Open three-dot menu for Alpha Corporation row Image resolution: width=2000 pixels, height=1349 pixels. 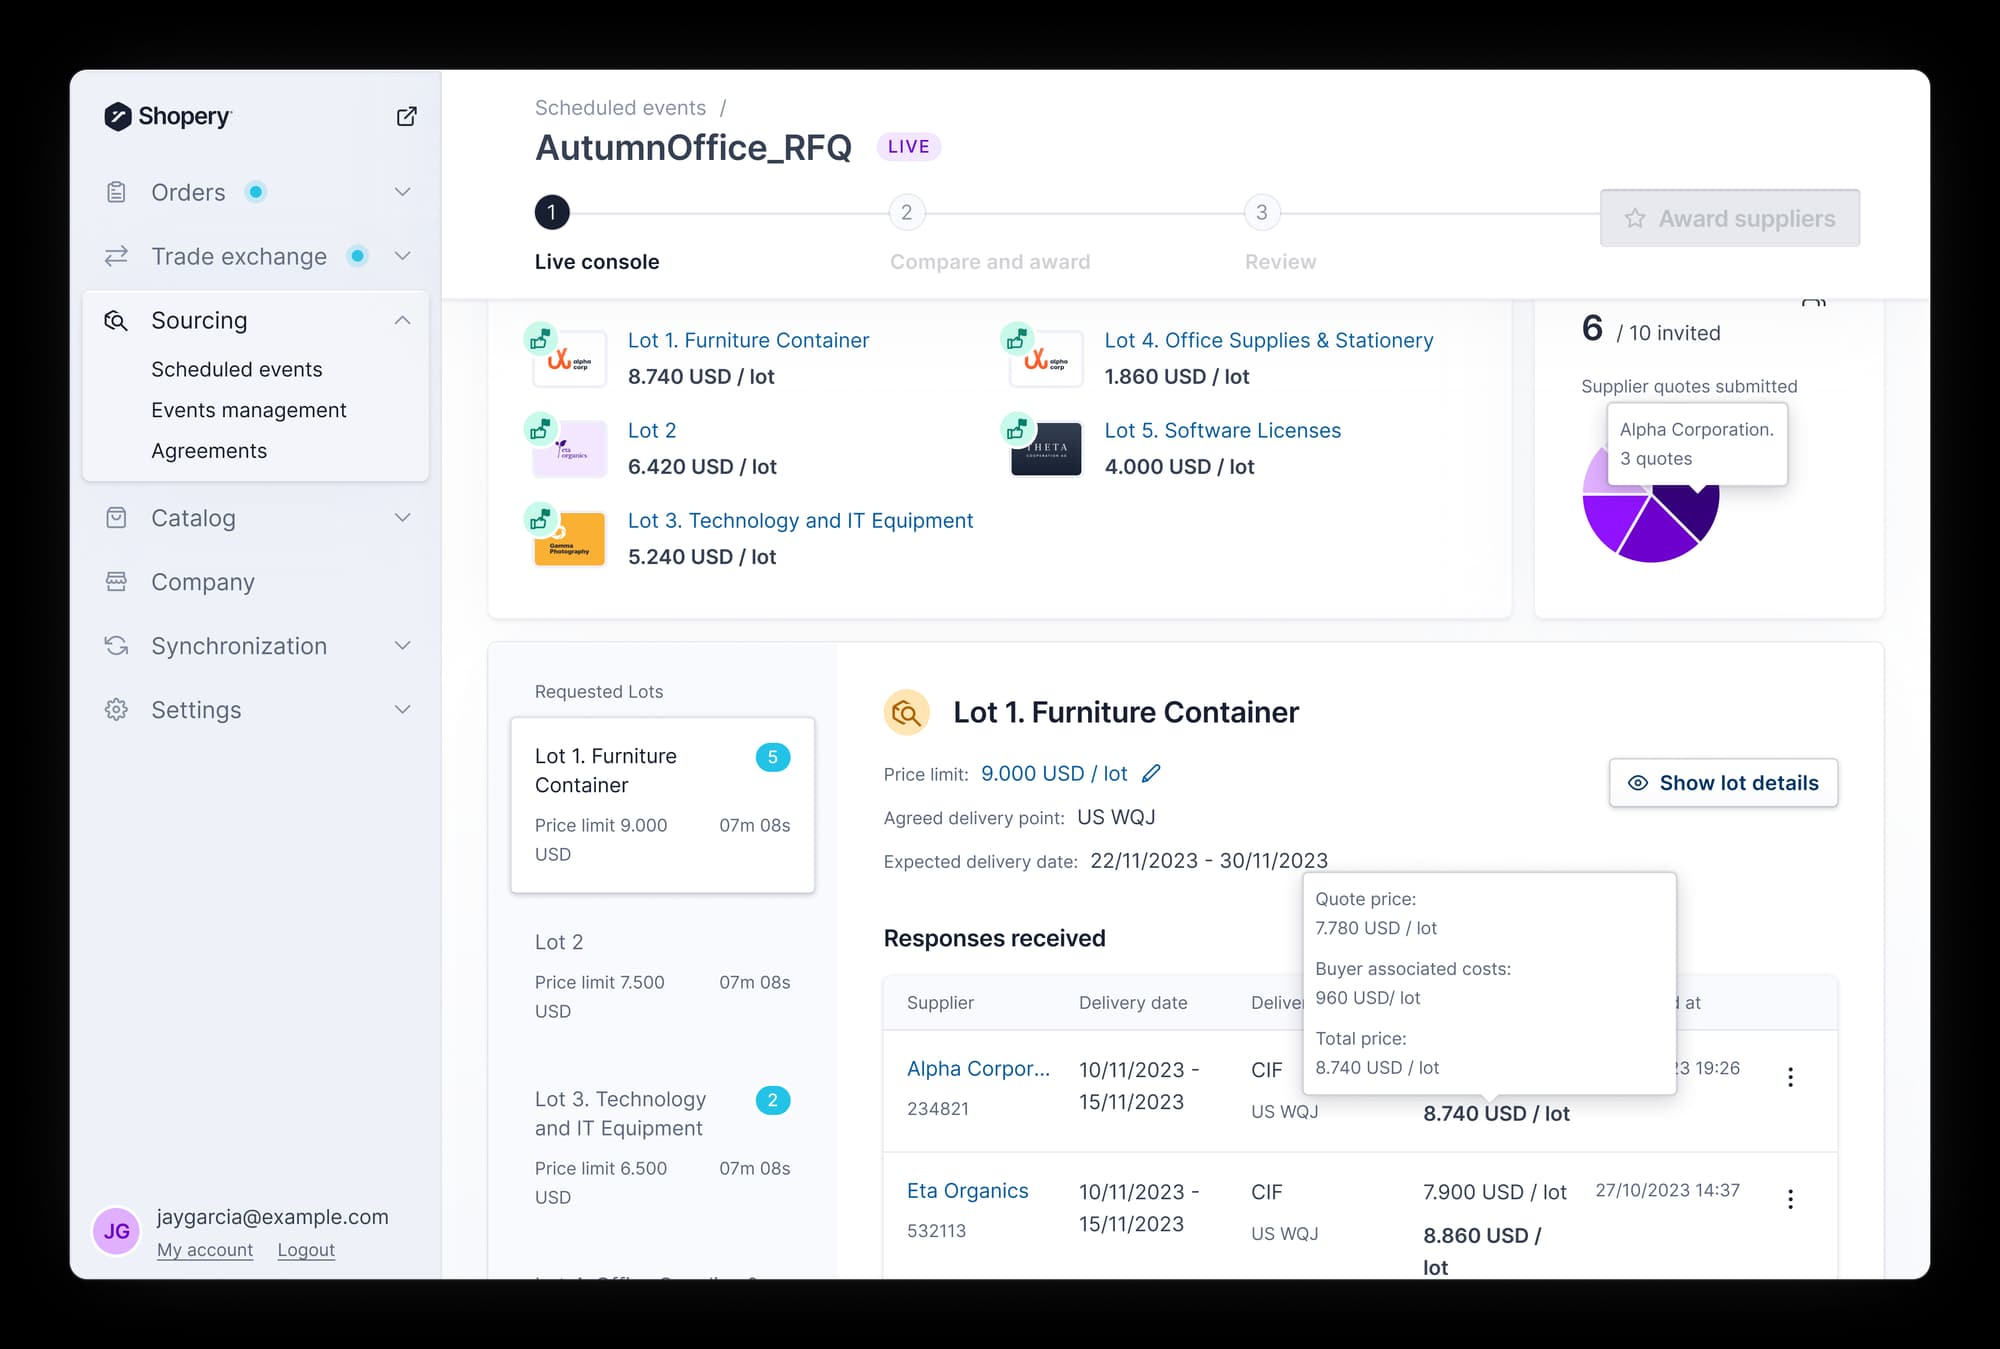[1790, 1077]
